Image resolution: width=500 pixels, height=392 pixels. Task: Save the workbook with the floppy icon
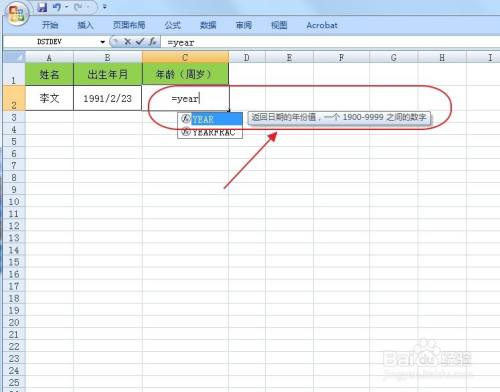(x=42, y=7)
